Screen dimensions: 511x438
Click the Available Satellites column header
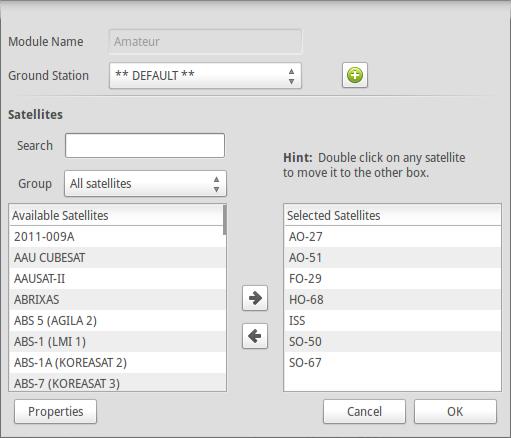click(117, 215)
